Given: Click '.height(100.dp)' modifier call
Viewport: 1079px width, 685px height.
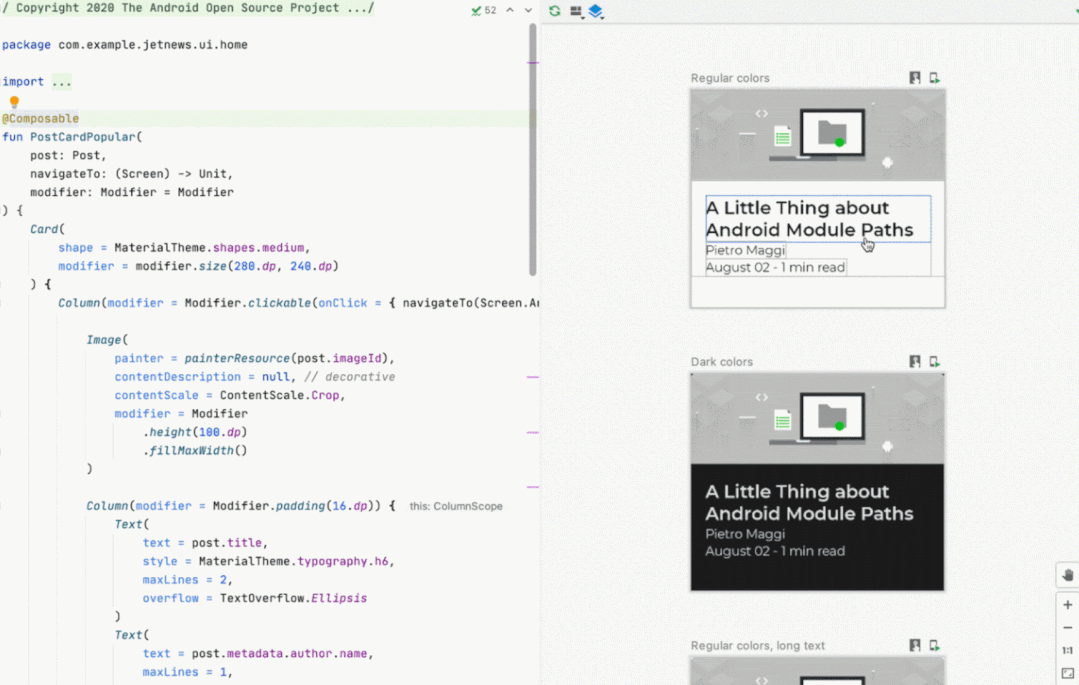Looking at the screenshot, I should [x=195, y=432].
